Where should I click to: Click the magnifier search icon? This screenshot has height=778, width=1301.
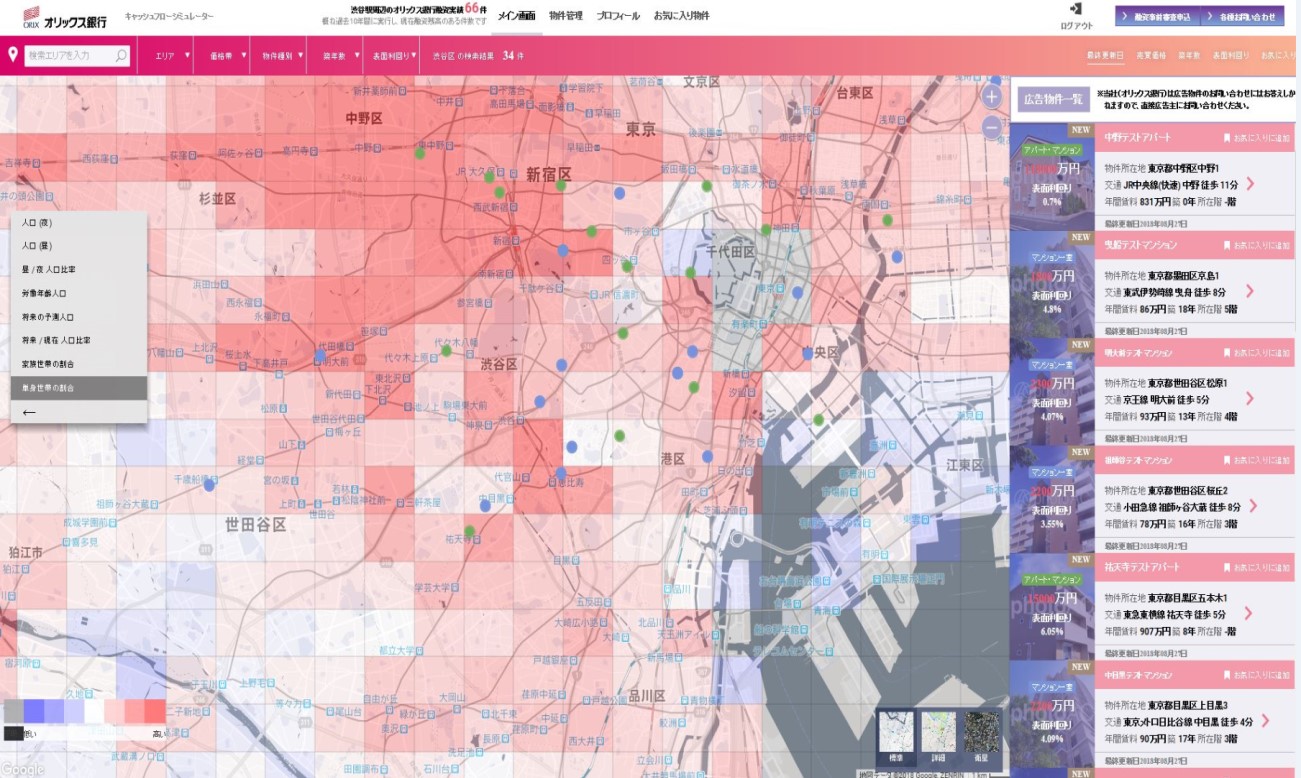(x=121, y=56)
